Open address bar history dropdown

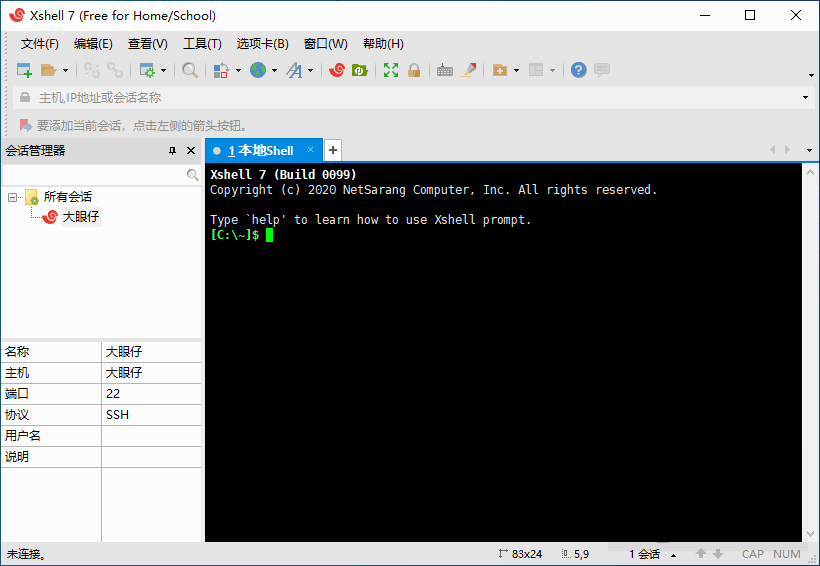click(805, 97)
